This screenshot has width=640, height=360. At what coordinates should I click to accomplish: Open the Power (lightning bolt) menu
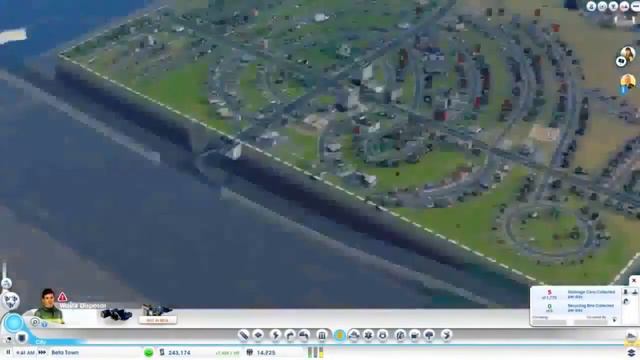click(276, 335)
